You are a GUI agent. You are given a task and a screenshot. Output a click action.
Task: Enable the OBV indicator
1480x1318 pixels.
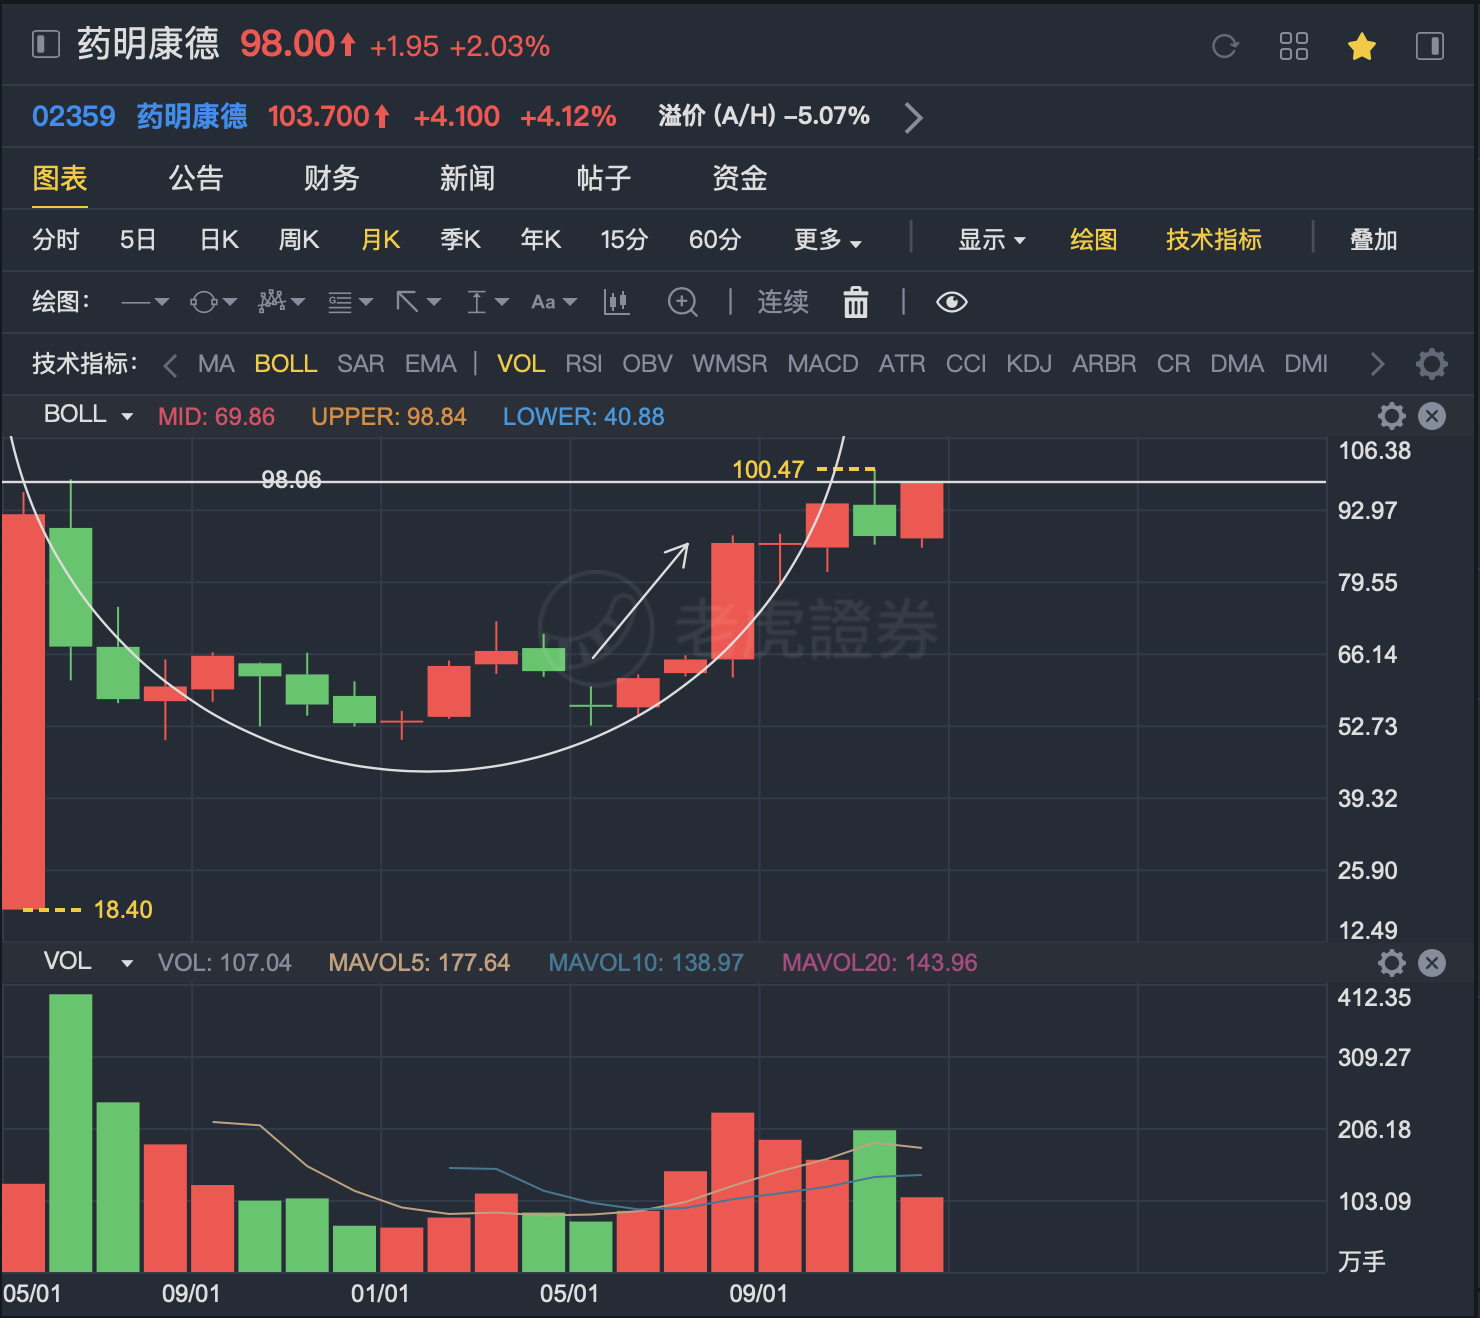click(648, 364)
